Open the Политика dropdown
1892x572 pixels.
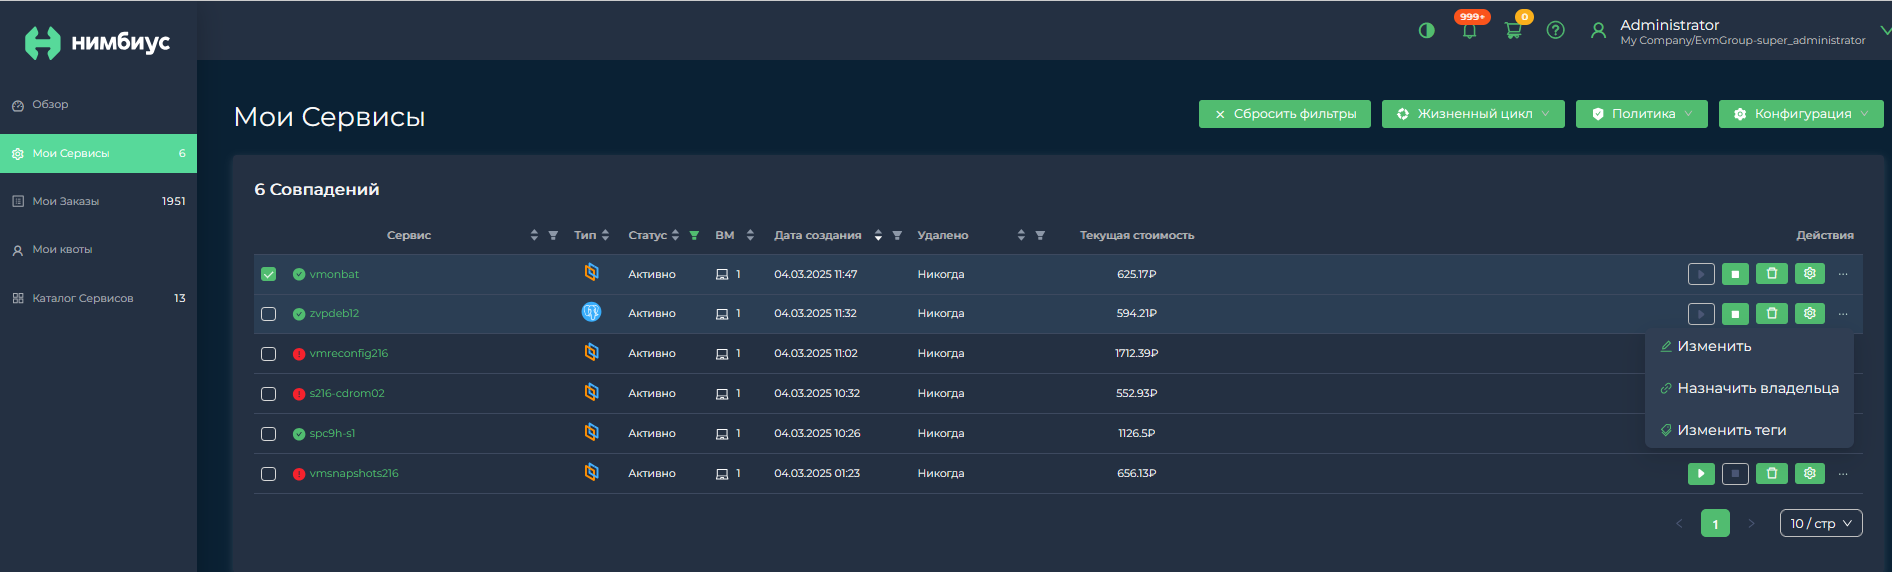click(1642, 114)
